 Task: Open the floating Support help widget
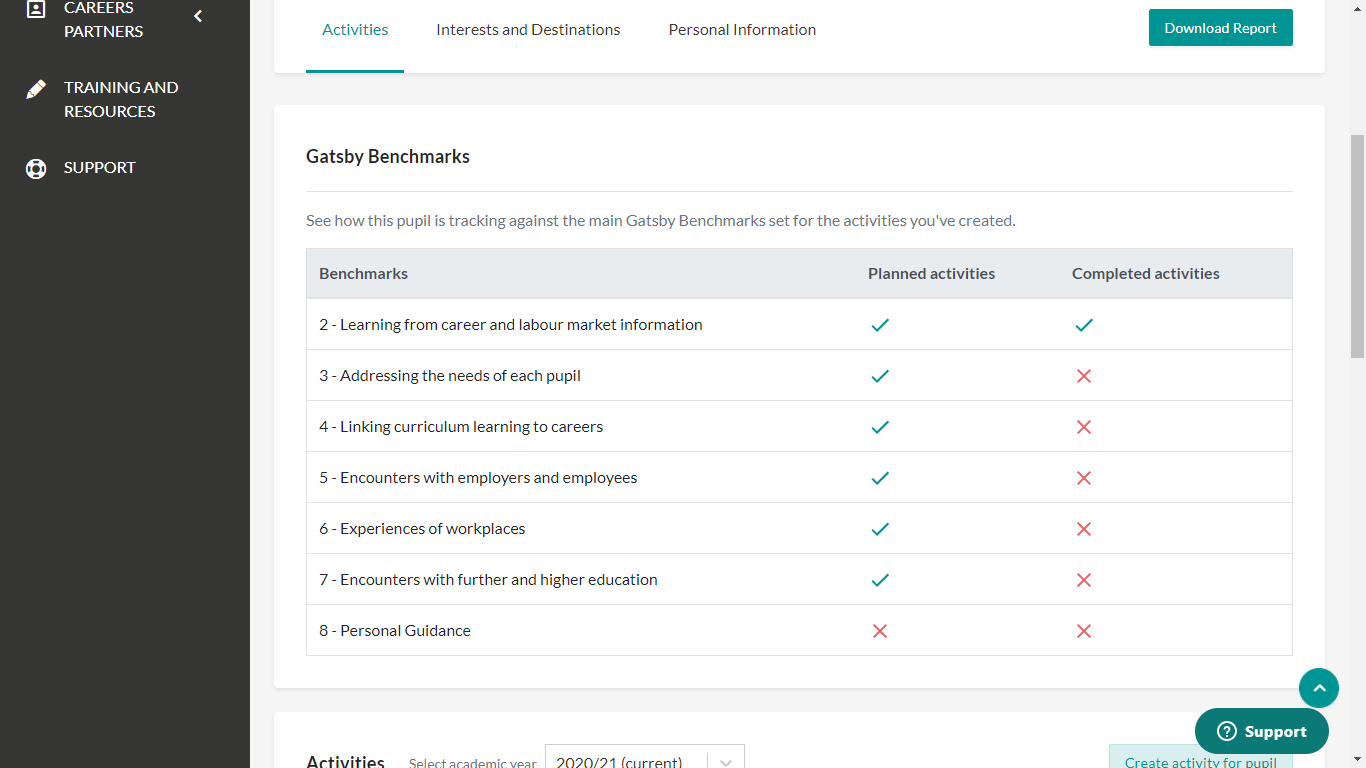coord(1261,731)
